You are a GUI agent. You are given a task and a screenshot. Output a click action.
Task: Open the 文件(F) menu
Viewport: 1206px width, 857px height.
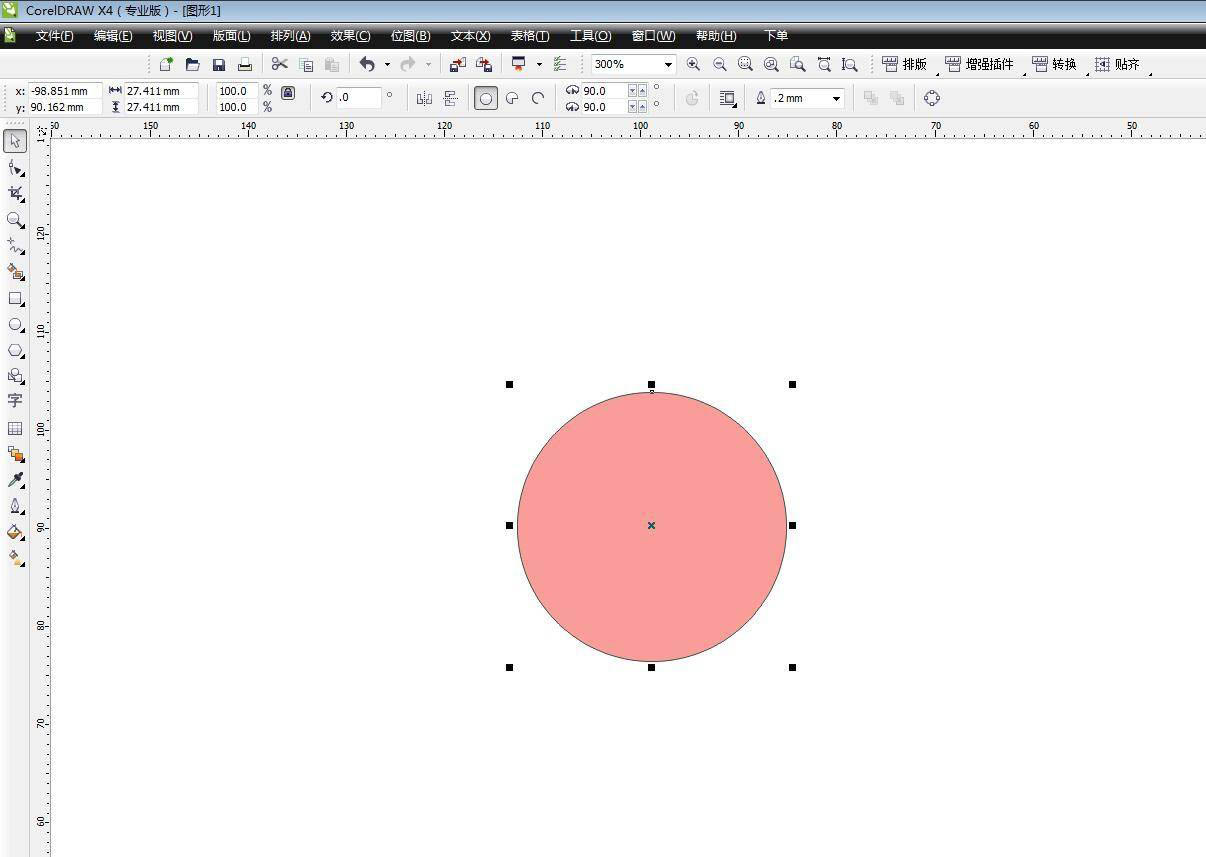55,36
